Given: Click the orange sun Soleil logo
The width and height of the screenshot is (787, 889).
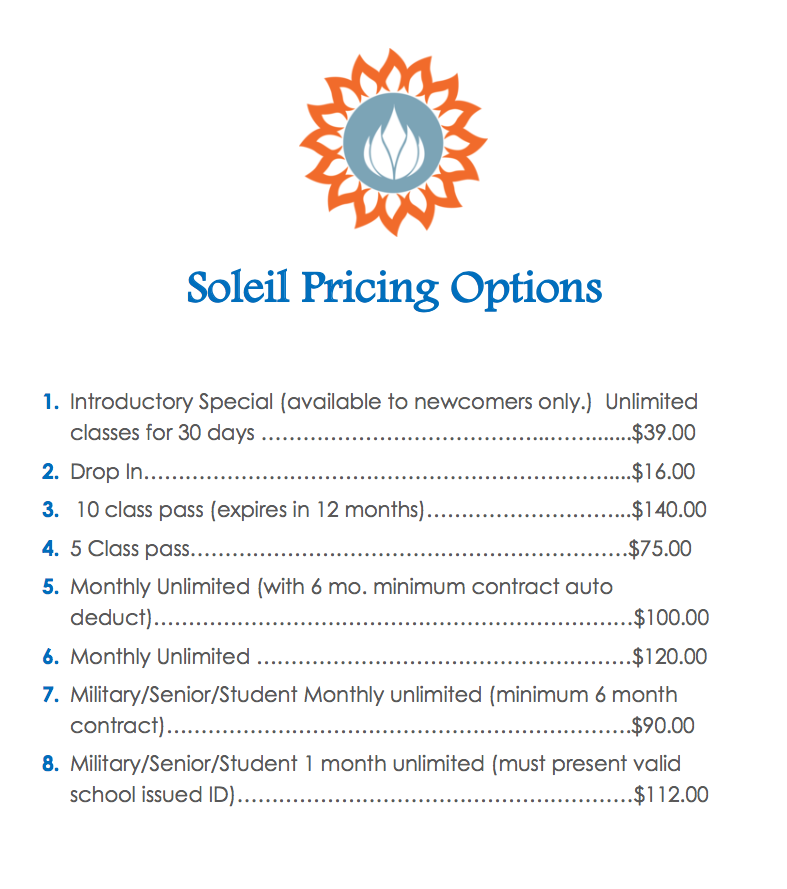Looking at the screenshot, I should pyautogui.click(x=393, y=142).
